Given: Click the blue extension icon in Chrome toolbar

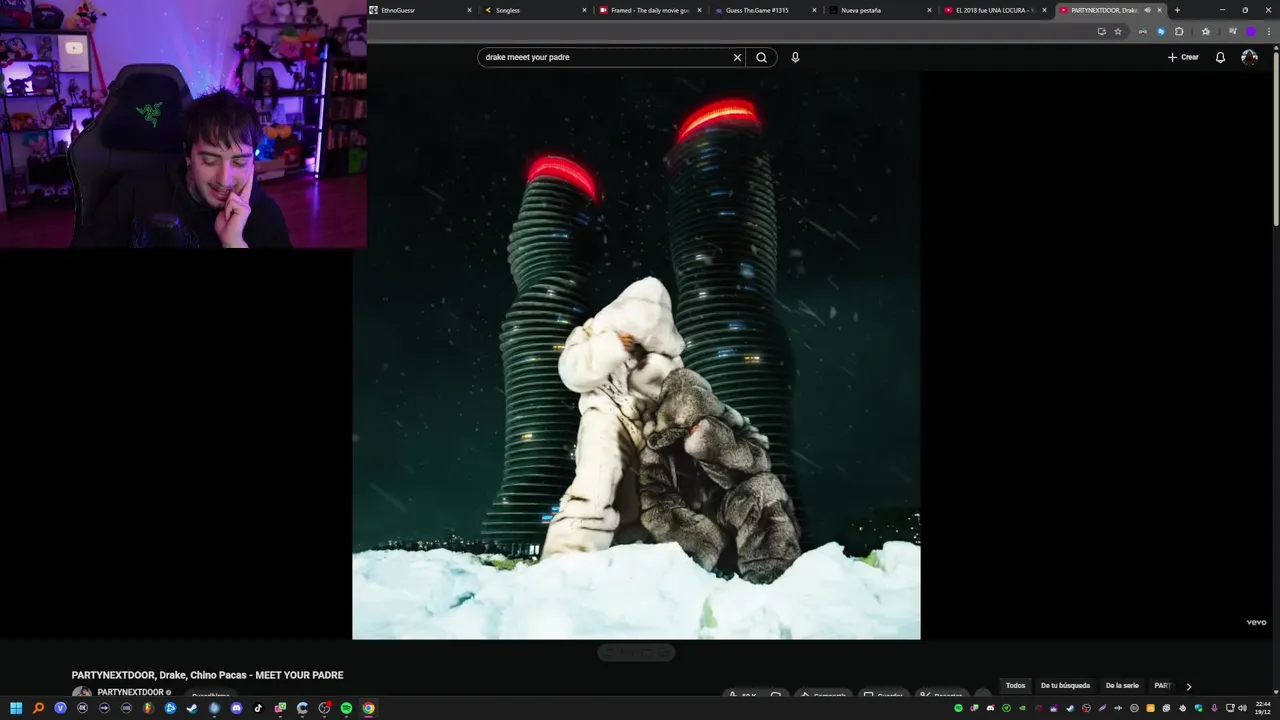Looking at the screenshot, I should click(x=1161, y=31).
